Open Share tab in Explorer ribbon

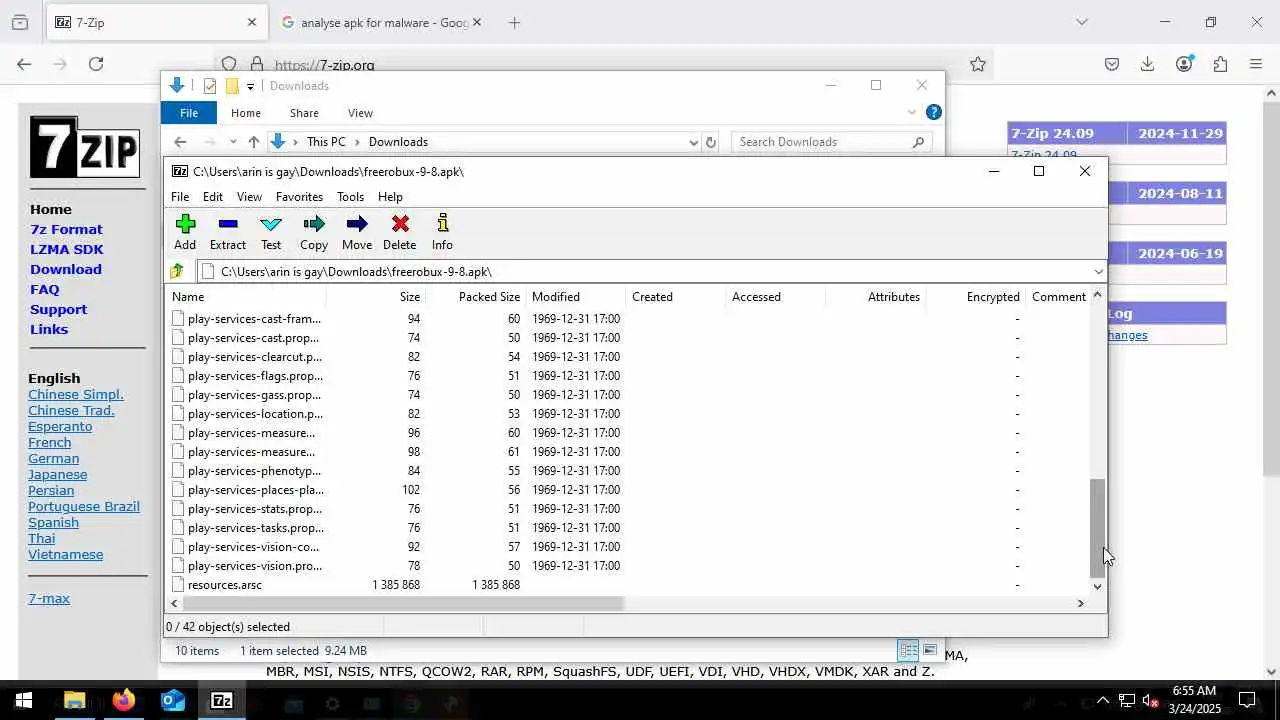(304, 113)
